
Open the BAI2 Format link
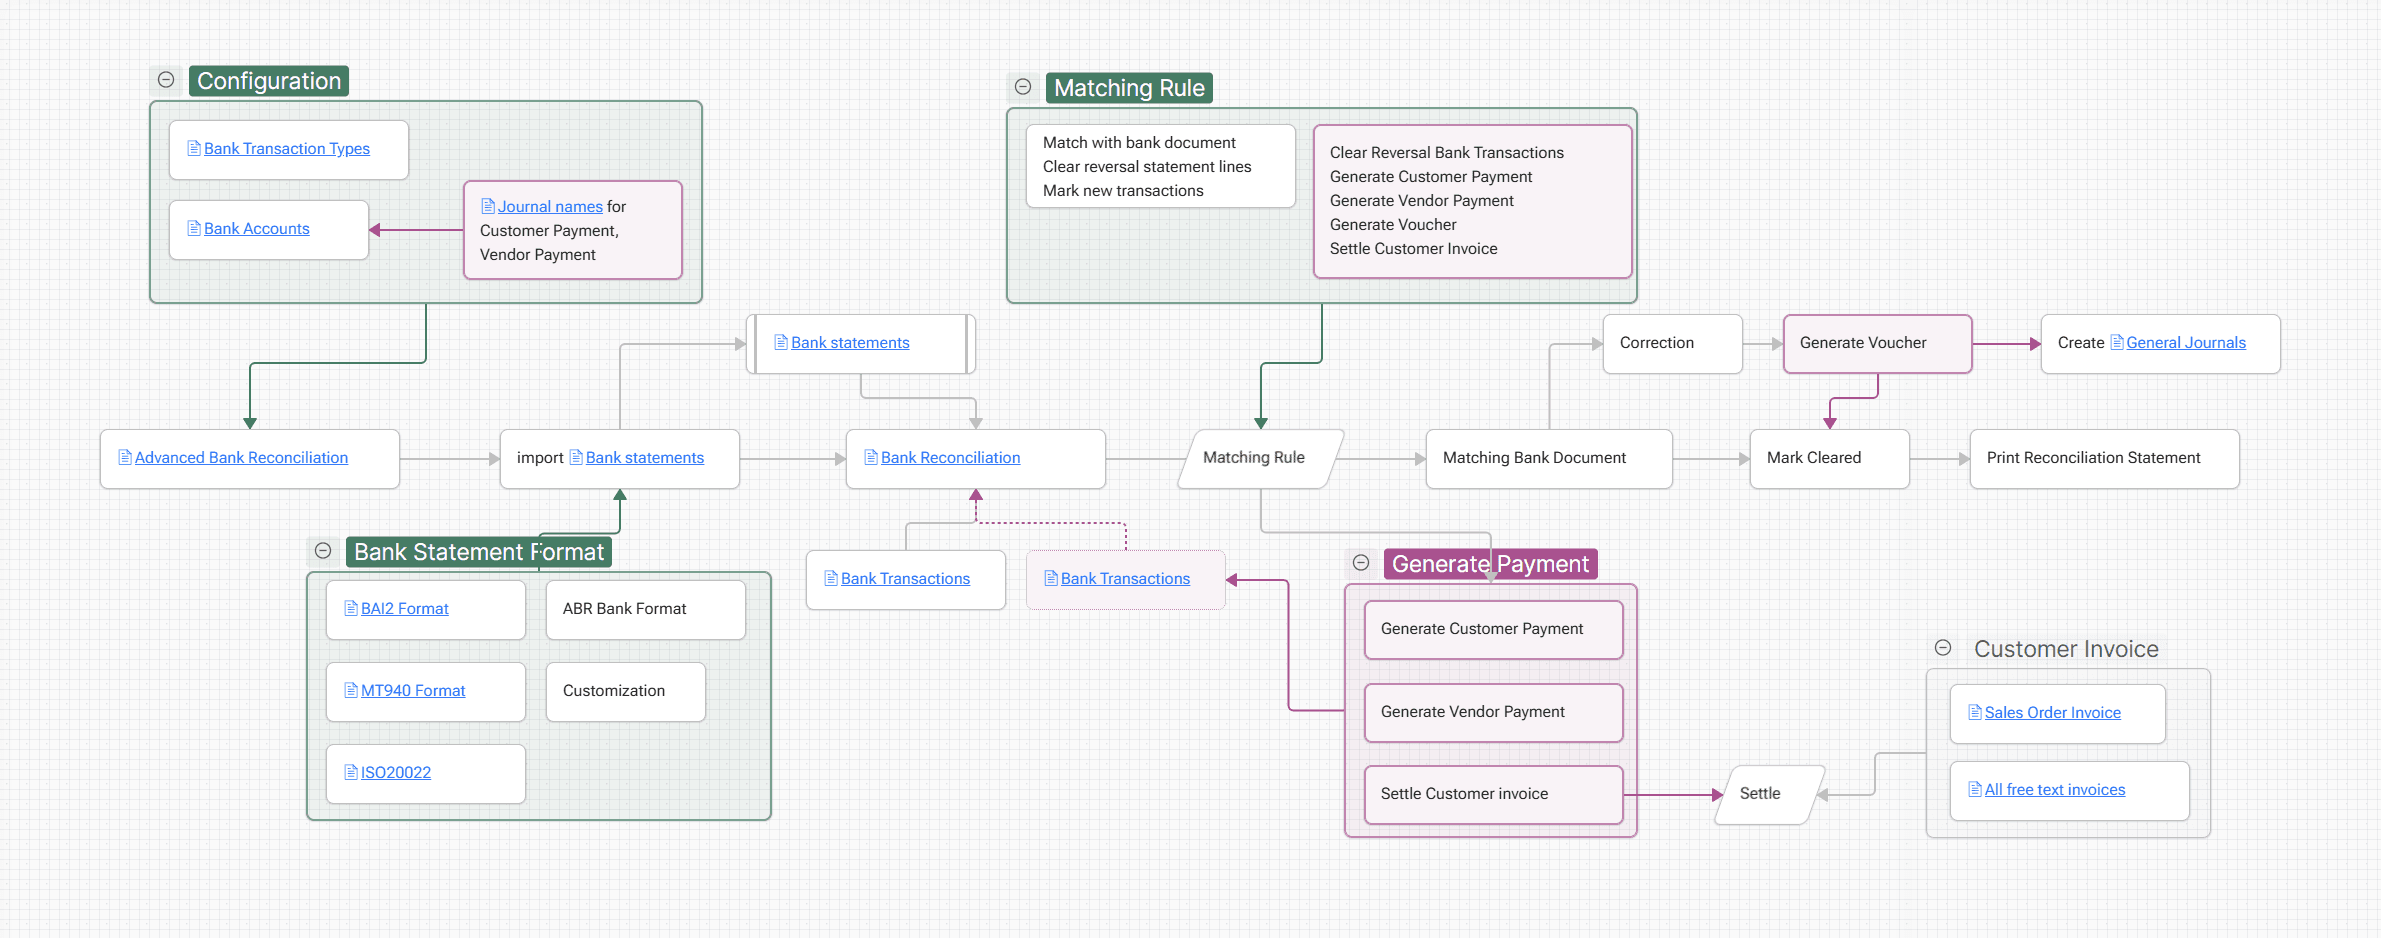pyautogui.click(x=405, y=608)
